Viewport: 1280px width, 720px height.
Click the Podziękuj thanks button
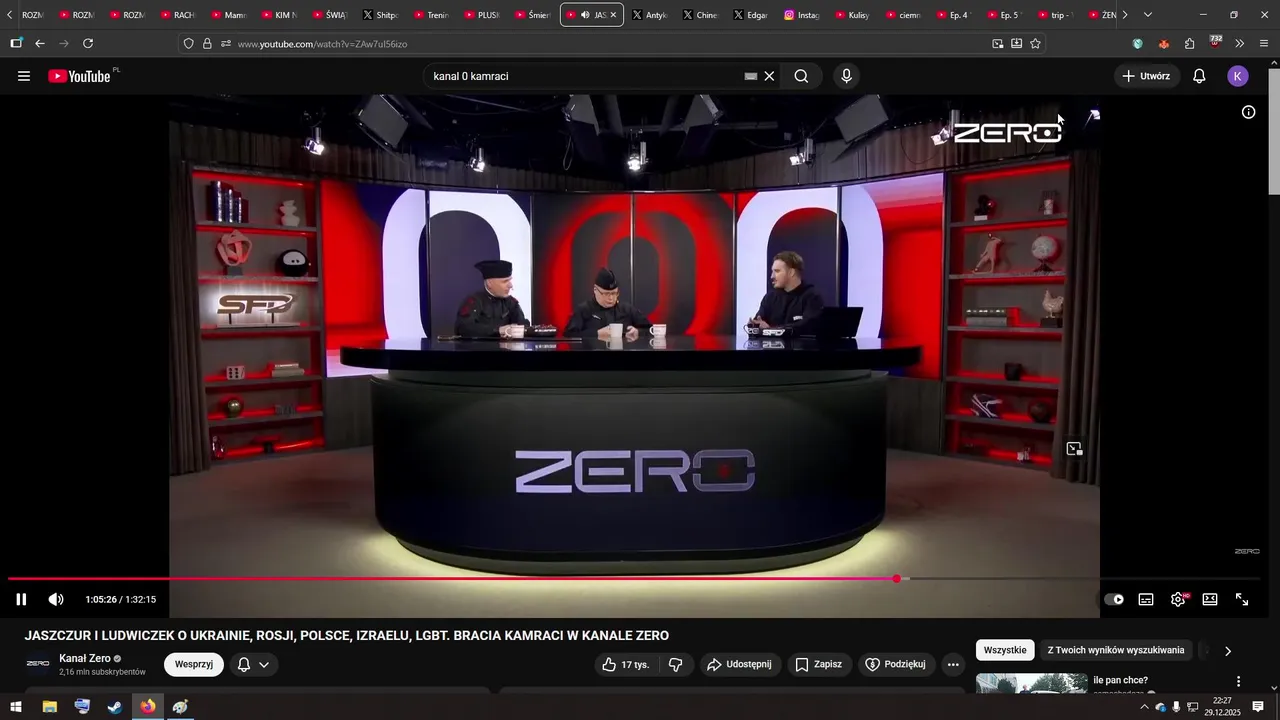point(896,664)
